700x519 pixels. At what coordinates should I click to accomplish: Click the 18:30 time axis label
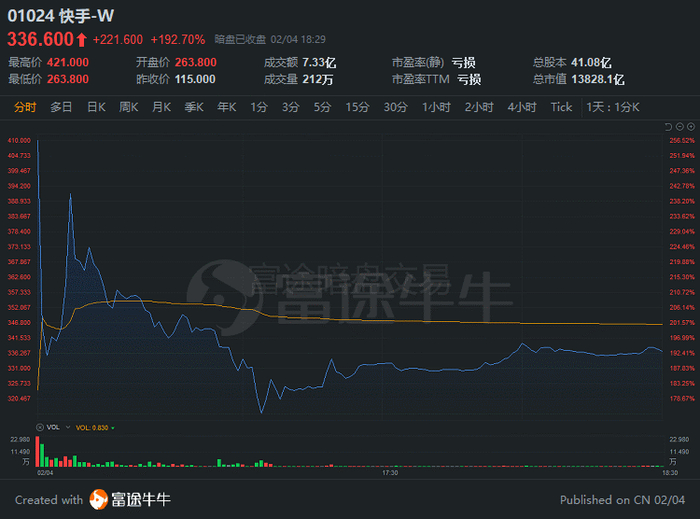coord(670,473)
